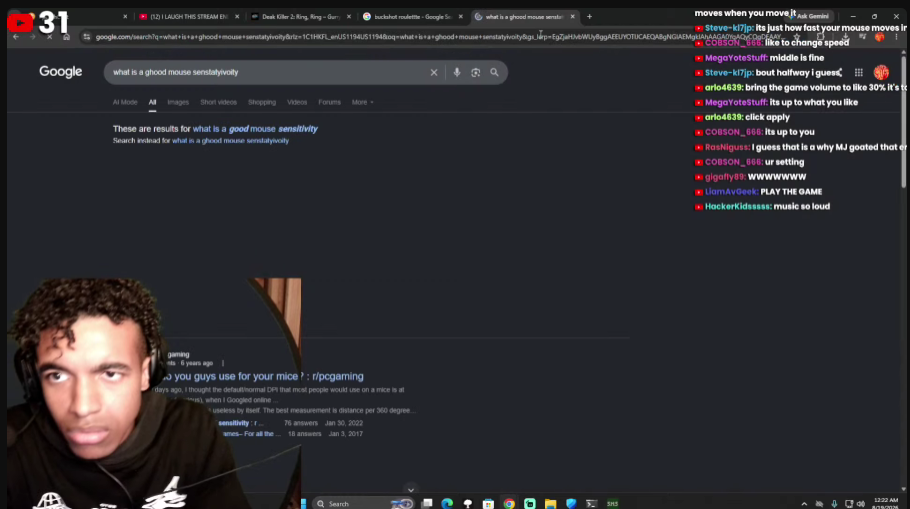Expand the More search filters dropdown

362,102
